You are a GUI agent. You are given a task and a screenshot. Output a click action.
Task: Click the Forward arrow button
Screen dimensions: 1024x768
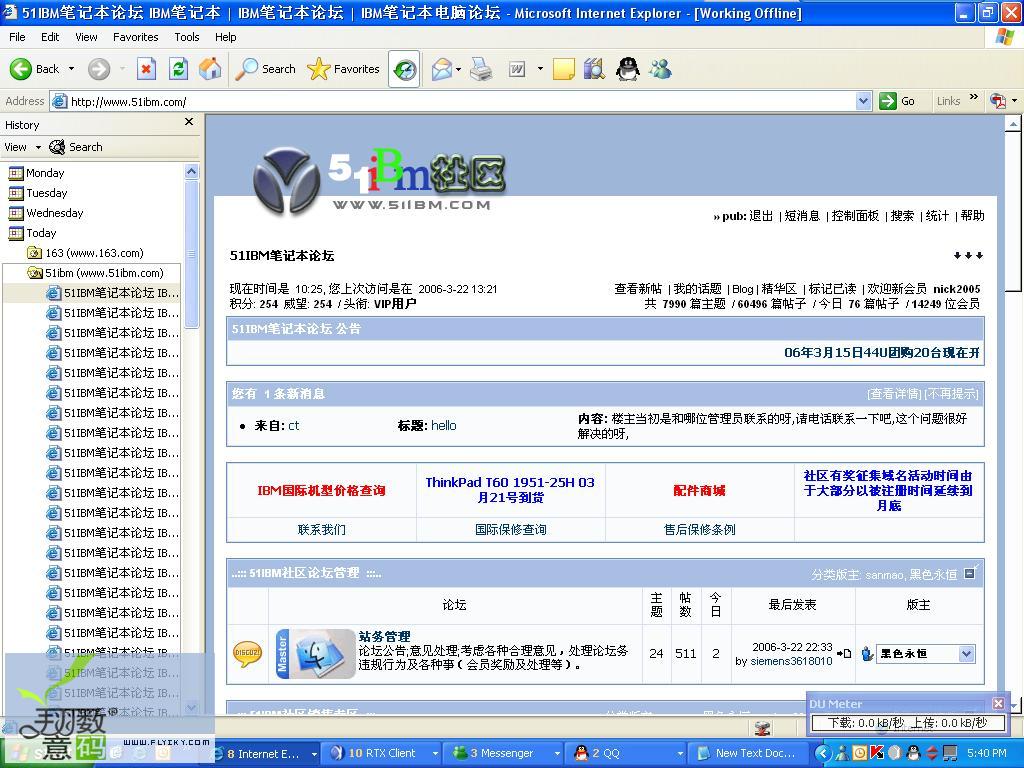[99, 69]
